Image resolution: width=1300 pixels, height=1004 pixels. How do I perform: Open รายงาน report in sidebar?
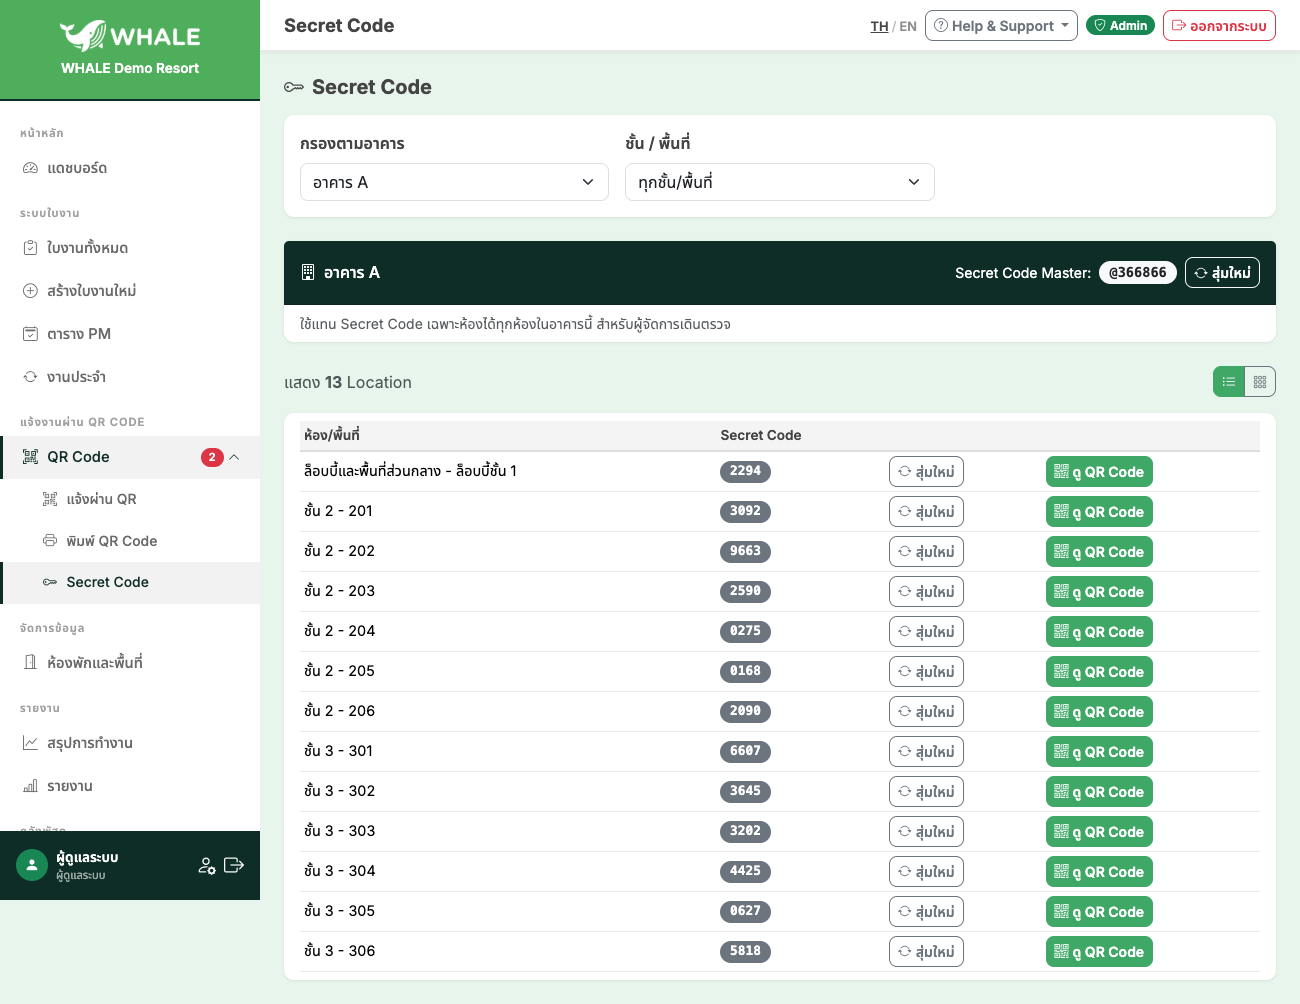coord(130,786)
